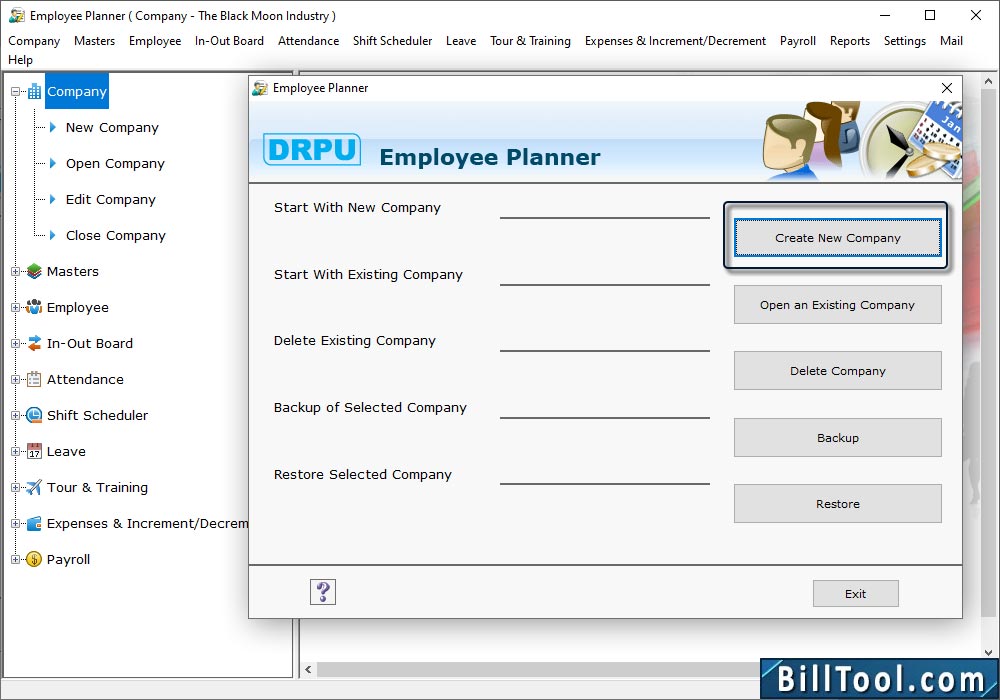Expand the Leave tree node

[x=15, y=451]
